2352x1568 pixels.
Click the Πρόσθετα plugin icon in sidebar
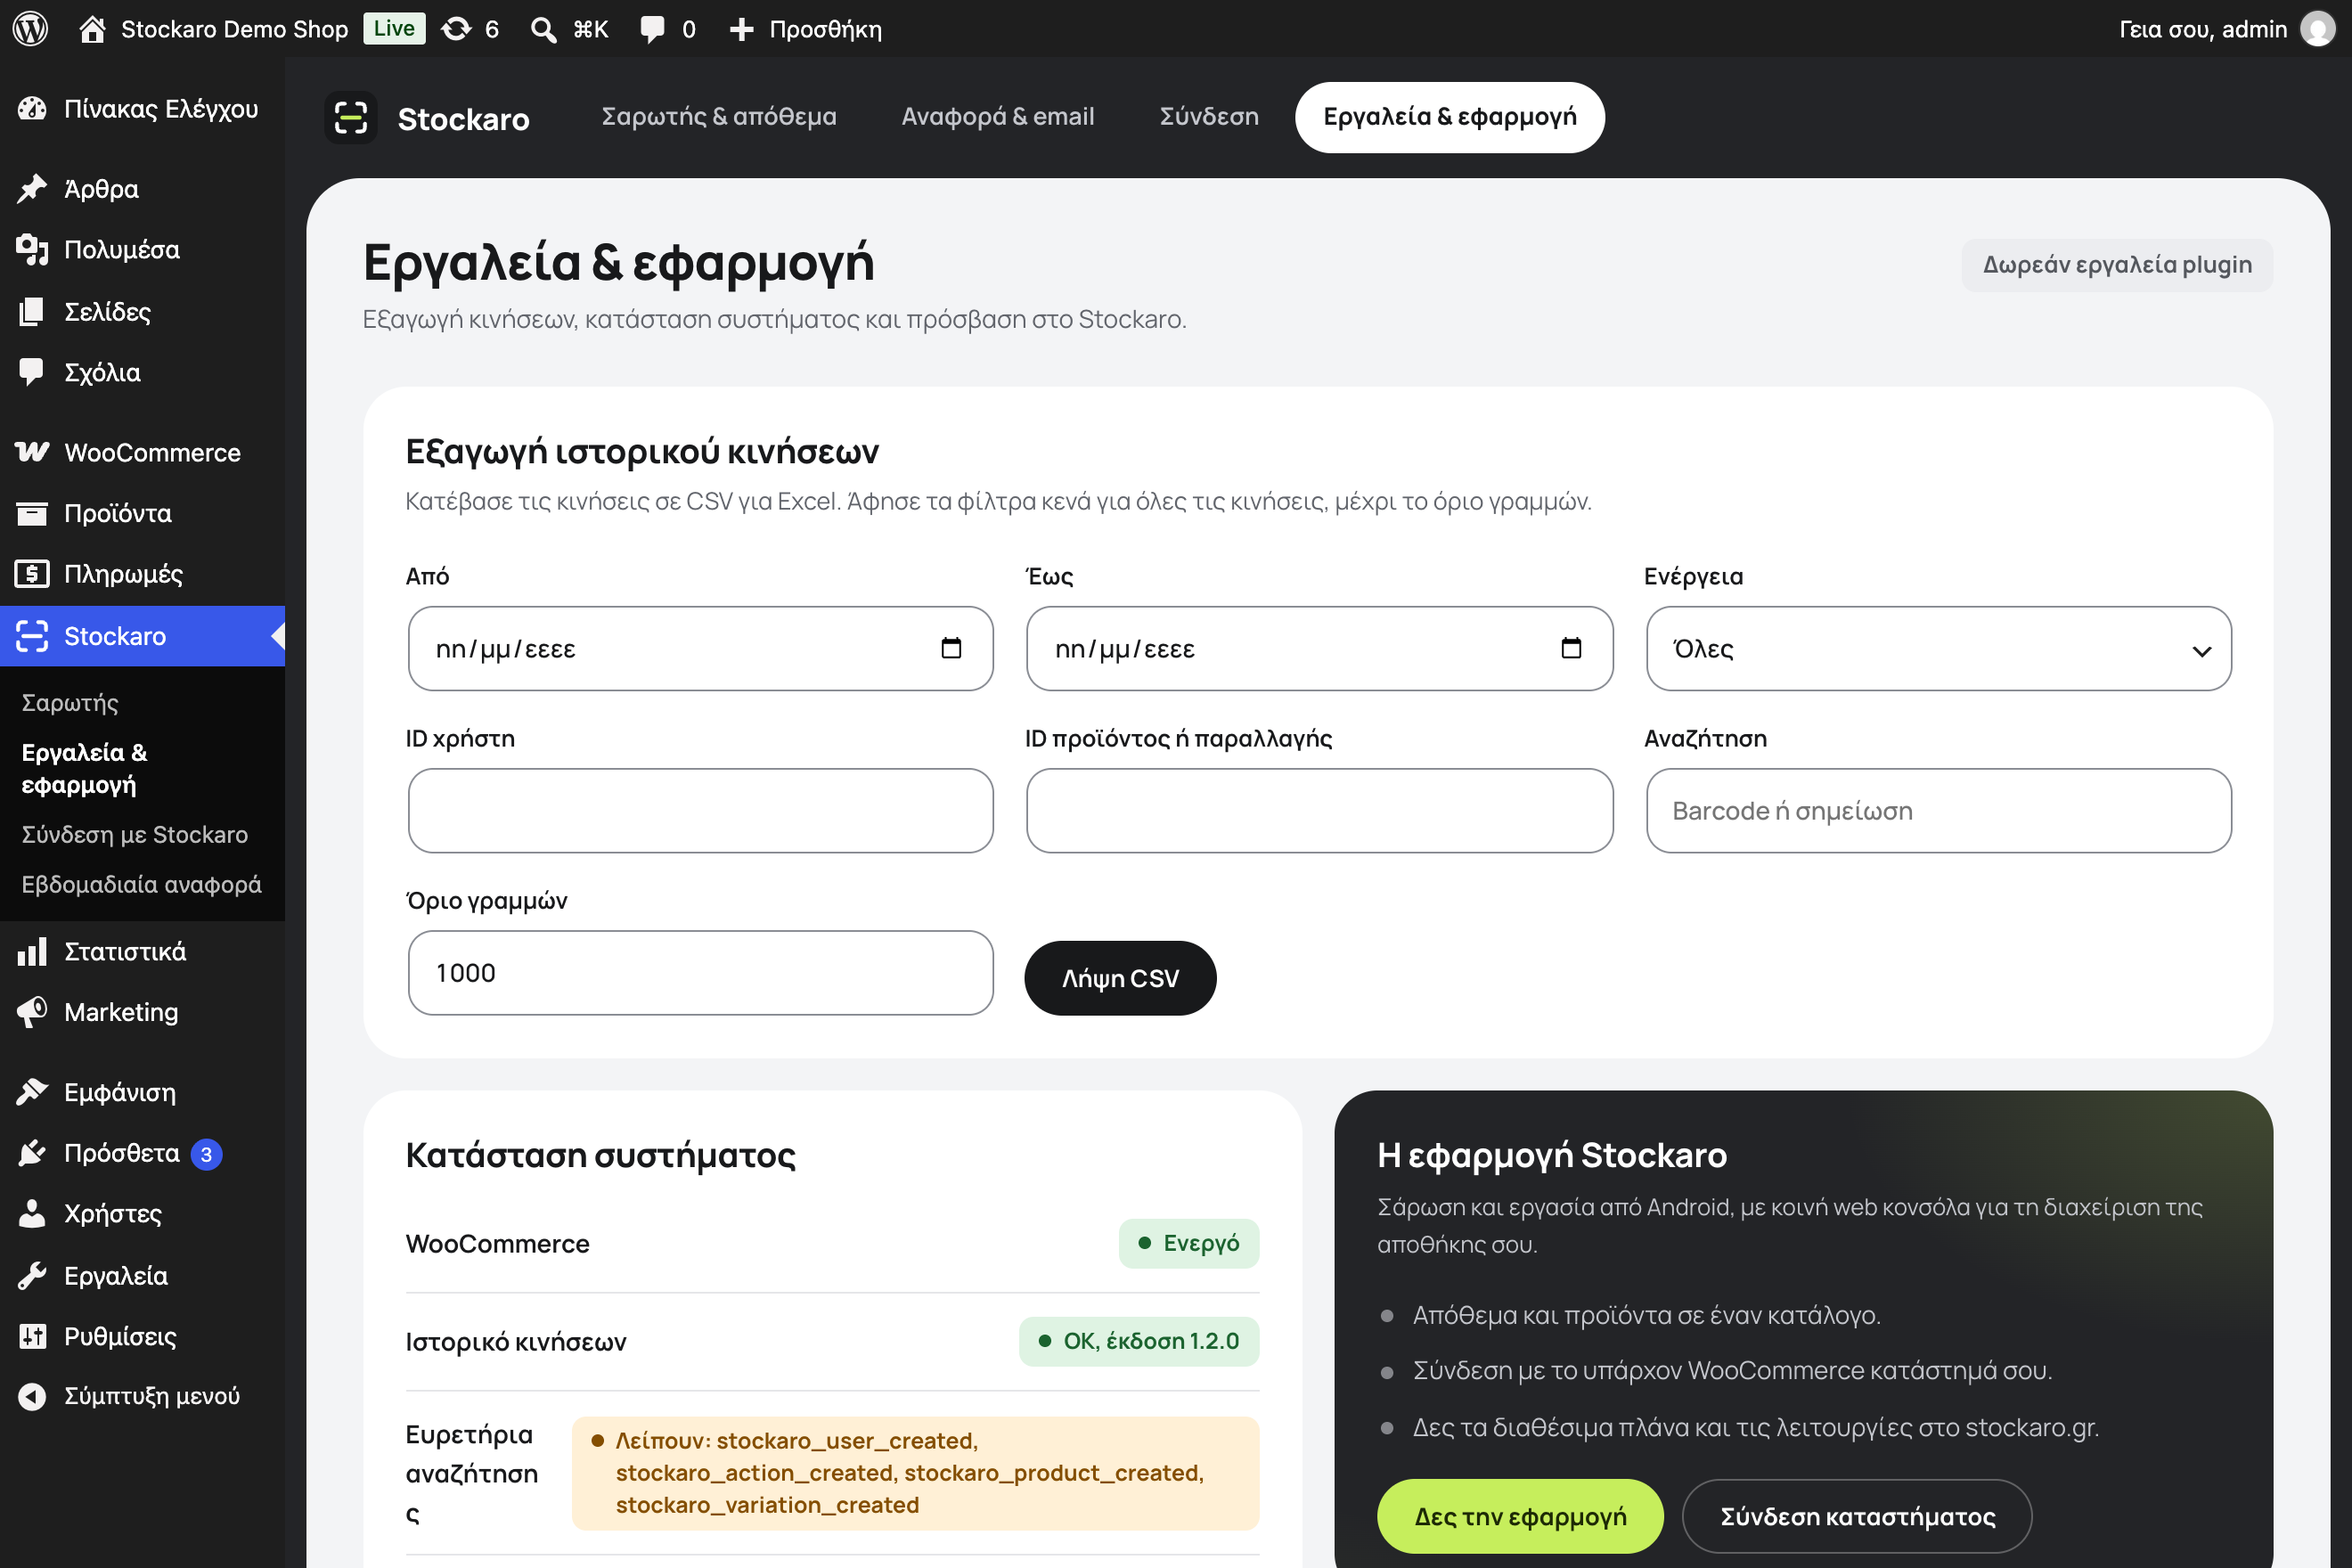coord(32,1153)
